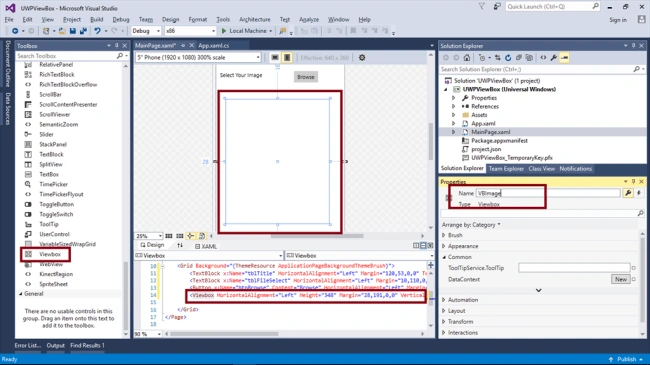
Task: Click the New button for DataContext
Action: [621, 279]
